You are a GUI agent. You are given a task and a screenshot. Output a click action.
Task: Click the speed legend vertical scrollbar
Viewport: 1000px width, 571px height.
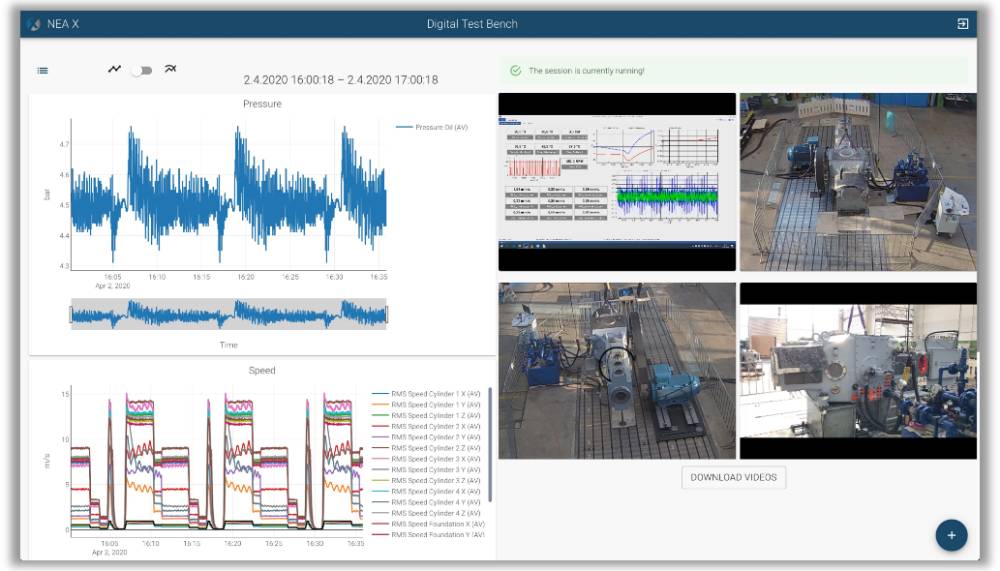[490, 445]
